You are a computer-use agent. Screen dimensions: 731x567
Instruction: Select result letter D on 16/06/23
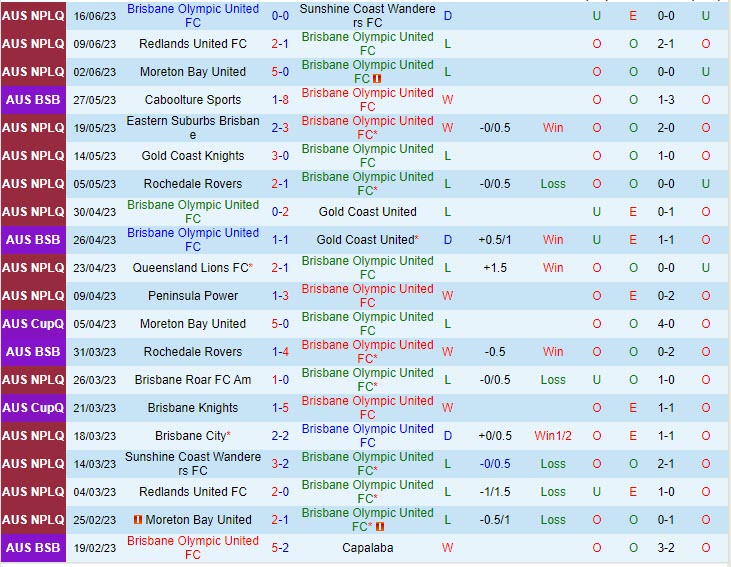[448, 16]
